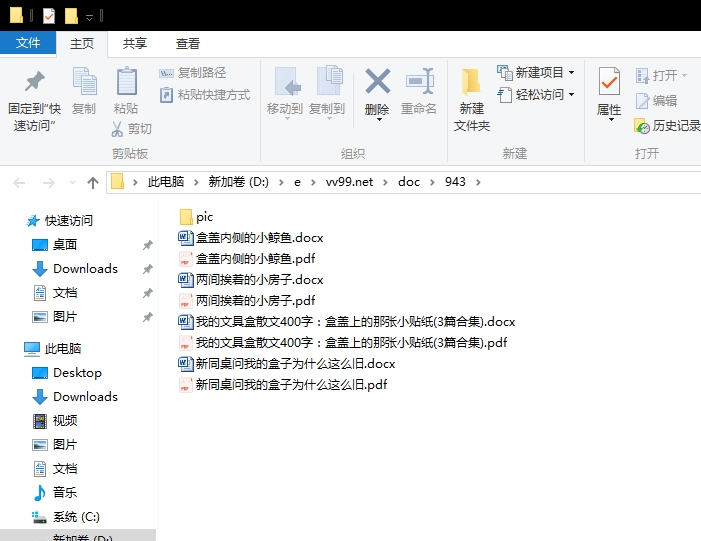Click 943 in the address path
This screenshot has height=541, width=701.
click(455, 182)
